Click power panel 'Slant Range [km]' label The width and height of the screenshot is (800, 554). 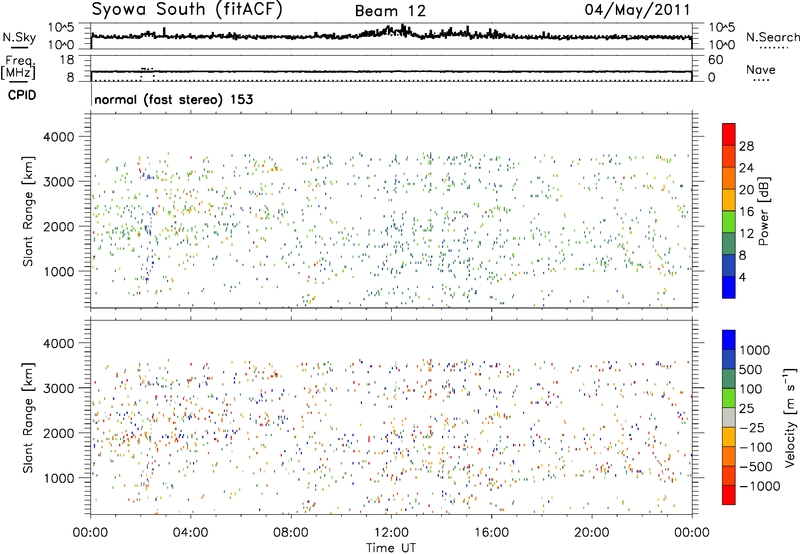(x=28, y=211)
